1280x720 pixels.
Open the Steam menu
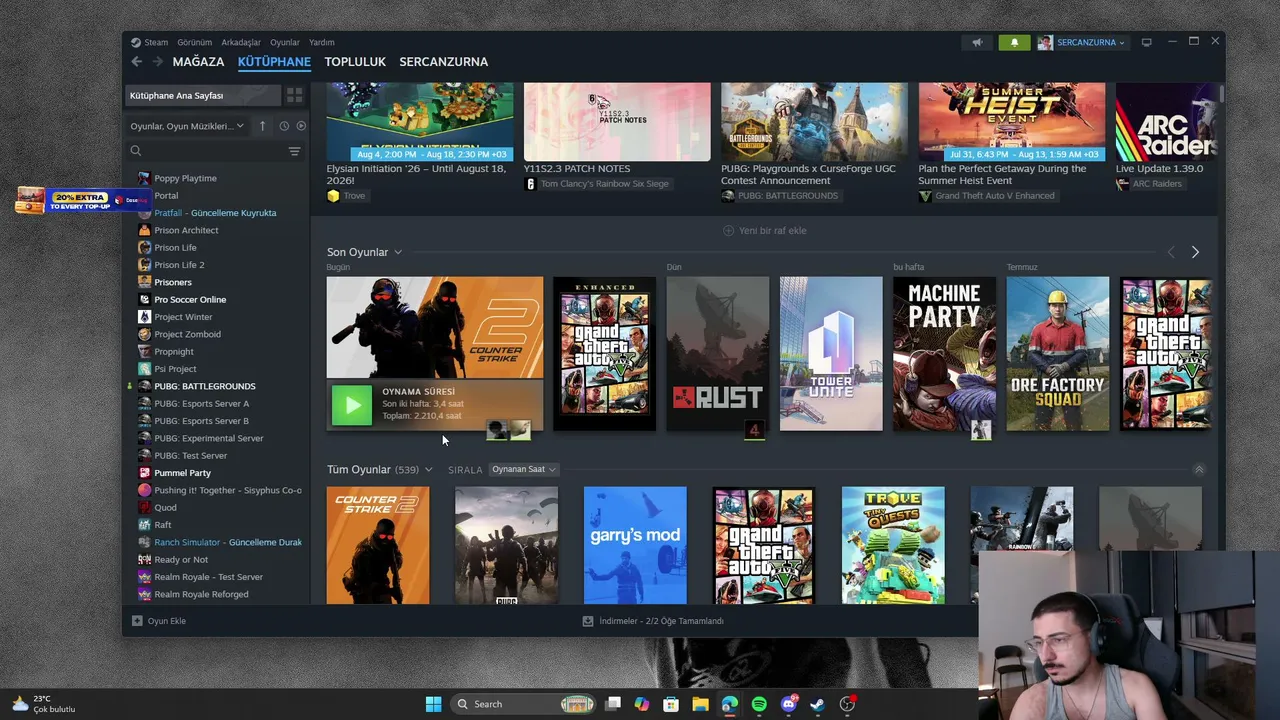tap(156, 42)
